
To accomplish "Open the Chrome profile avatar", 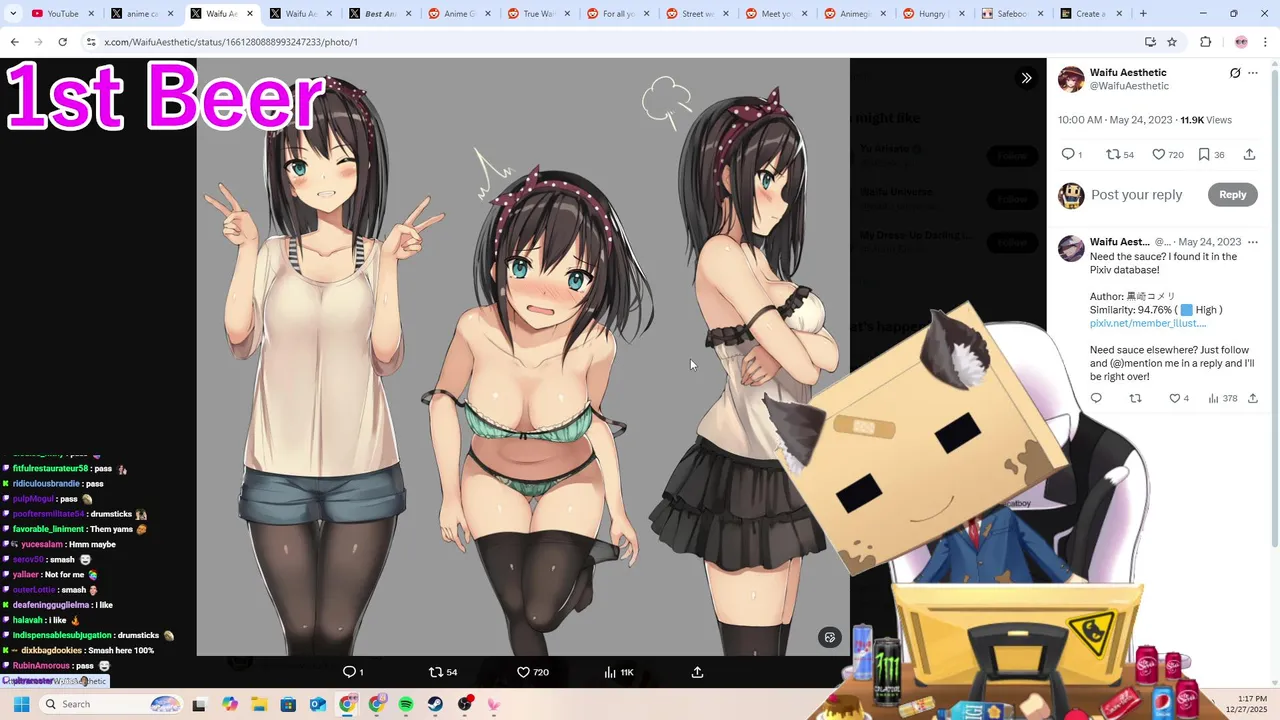I will [1241, 42].
